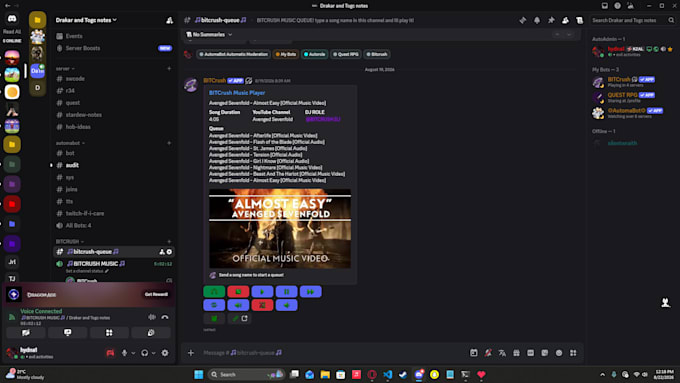Select the Bitcrush tag

point(376,54)
